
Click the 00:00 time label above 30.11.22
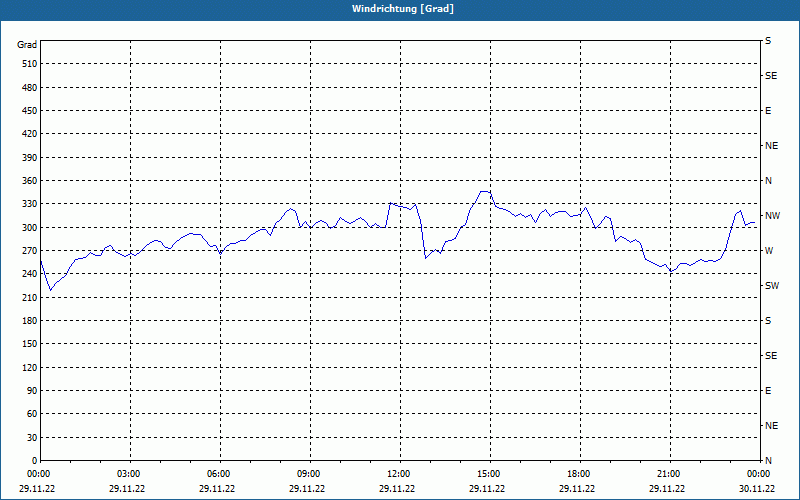coord(758,474)
